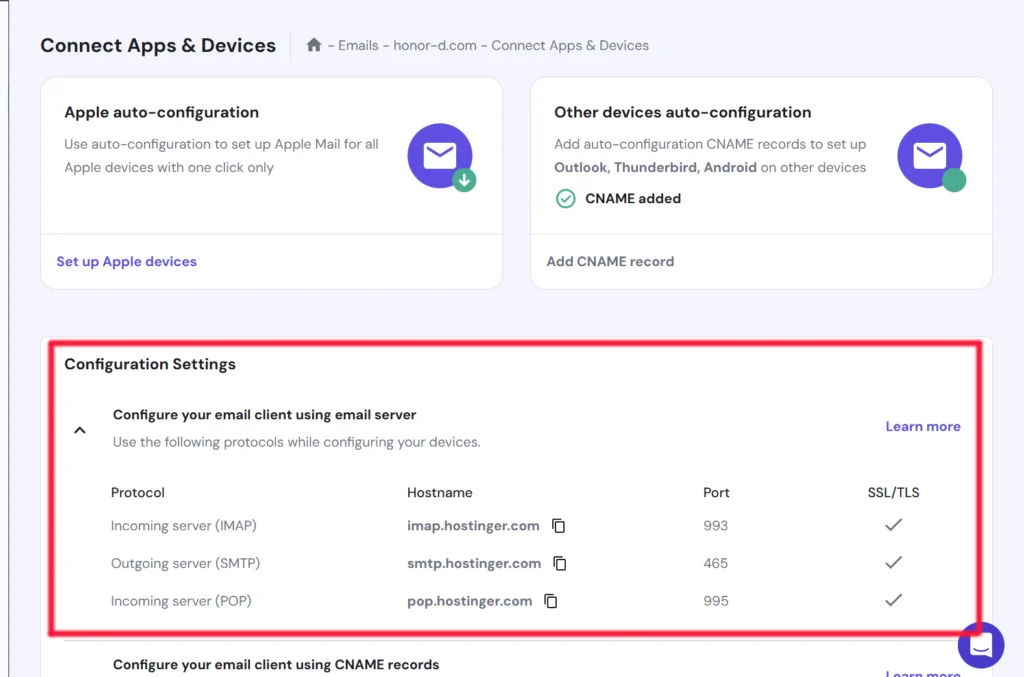The height and width of the screenshot is (677, 1024).
Task: Copy imap.hostinger.com hostname
Action: coord(558,526)
